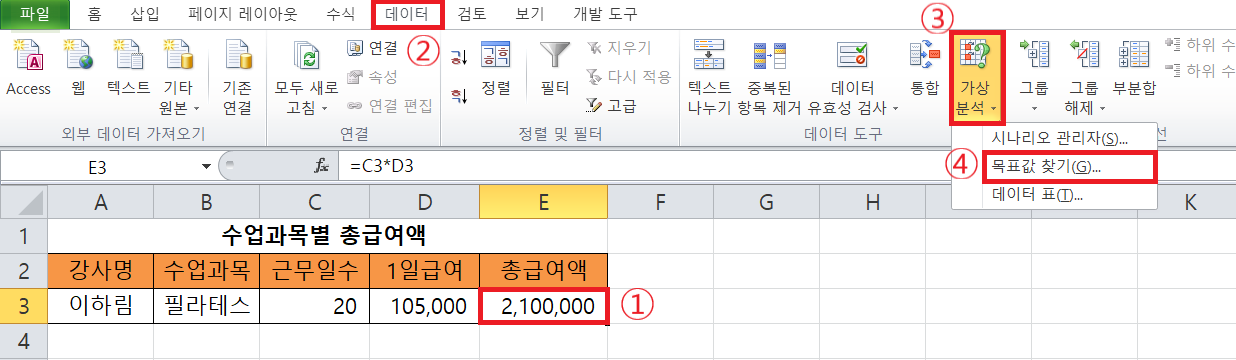Click the 속성 properties button
Viewport: 1236px width, 360px height.
click(372, 77)
